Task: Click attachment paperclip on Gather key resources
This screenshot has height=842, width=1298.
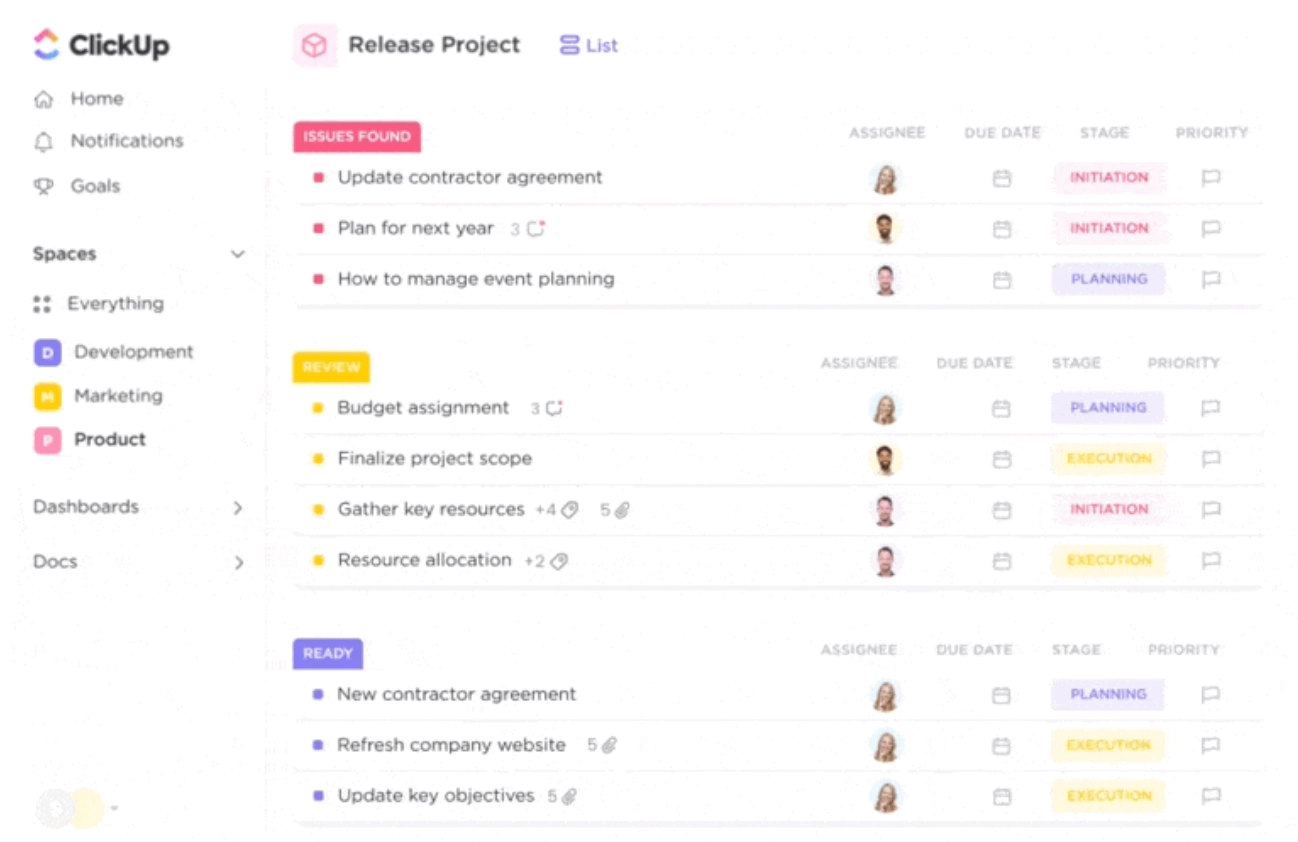Action: point(622,510)
